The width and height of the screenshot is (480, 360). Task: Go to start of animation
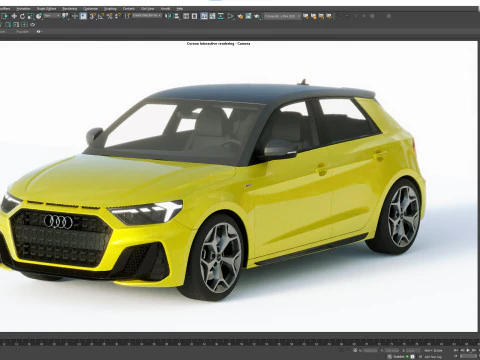(456, 350)
